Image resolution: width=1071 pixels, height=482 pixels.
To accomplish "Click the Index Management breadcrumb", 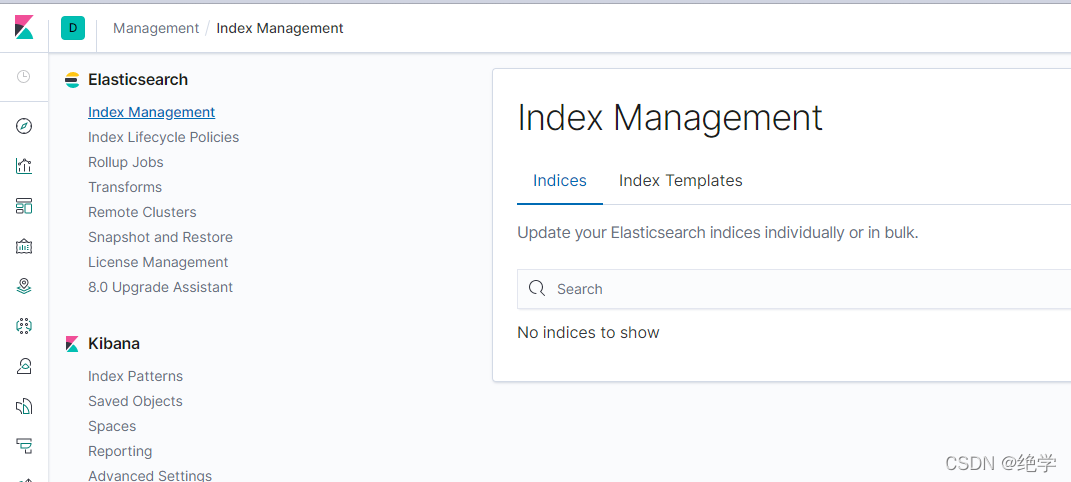I will [280, 28].
